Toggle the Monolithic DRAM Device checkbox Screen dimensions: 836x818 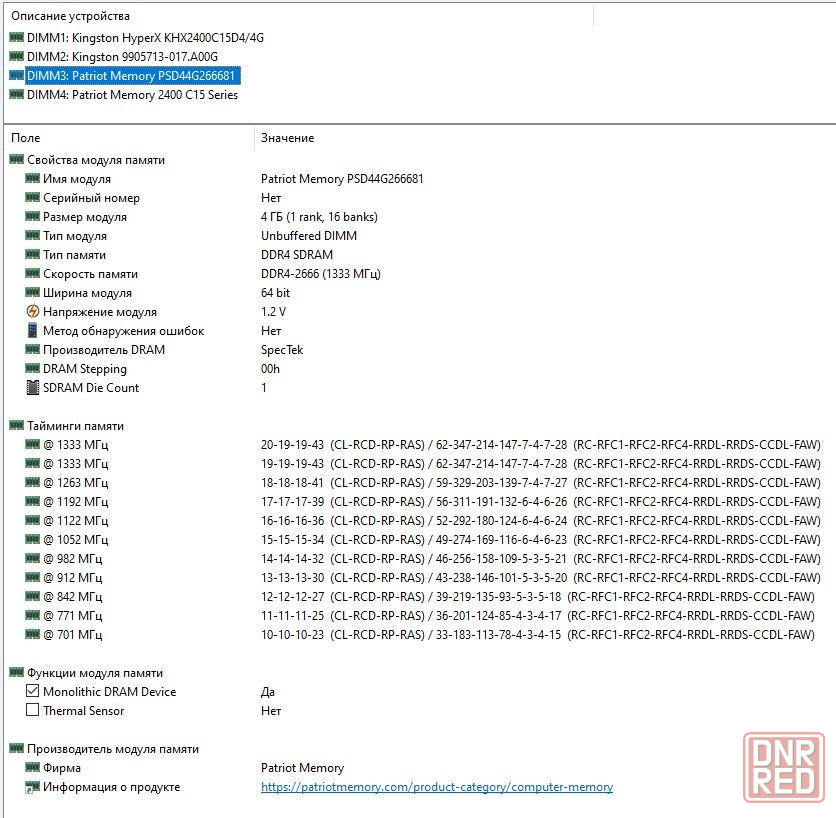point(33,691)
